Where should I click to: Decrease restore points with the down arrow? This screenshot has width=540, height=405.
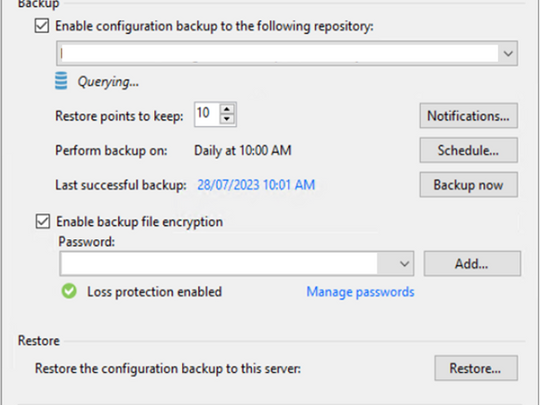click(x=227, y=119)
